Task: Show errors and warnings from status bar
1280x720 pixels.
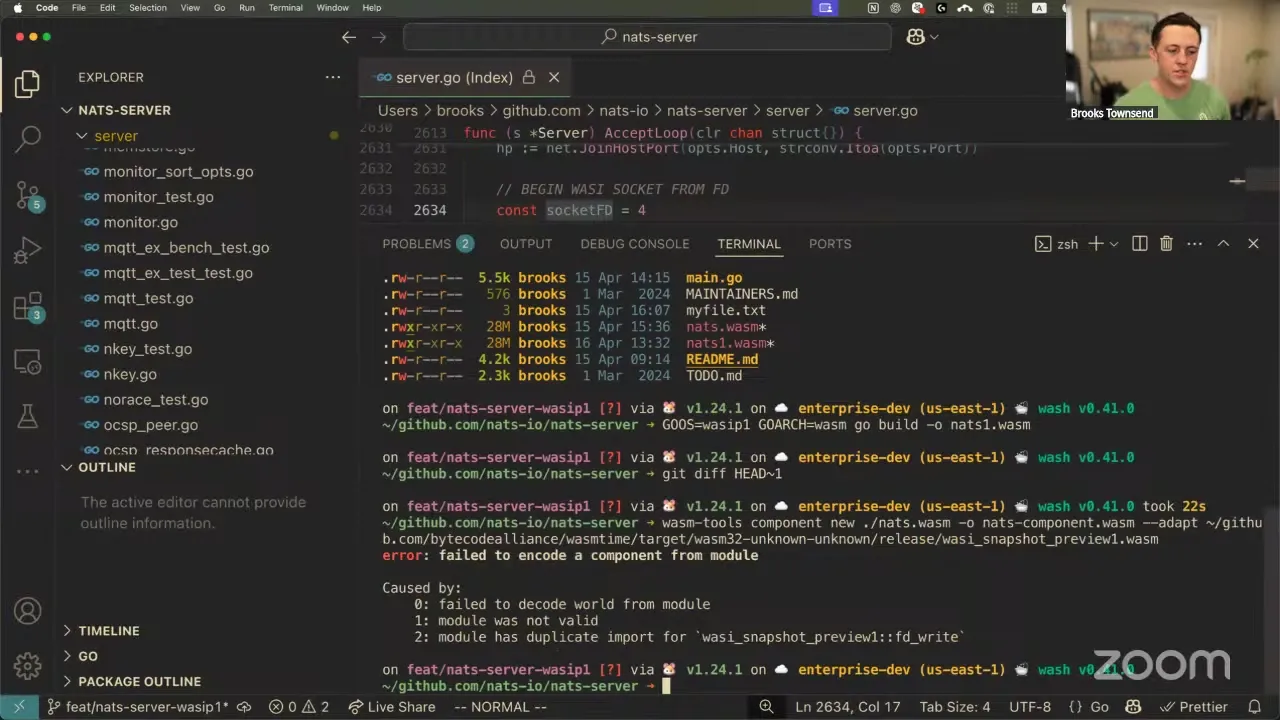Action: tap(299, 707)
